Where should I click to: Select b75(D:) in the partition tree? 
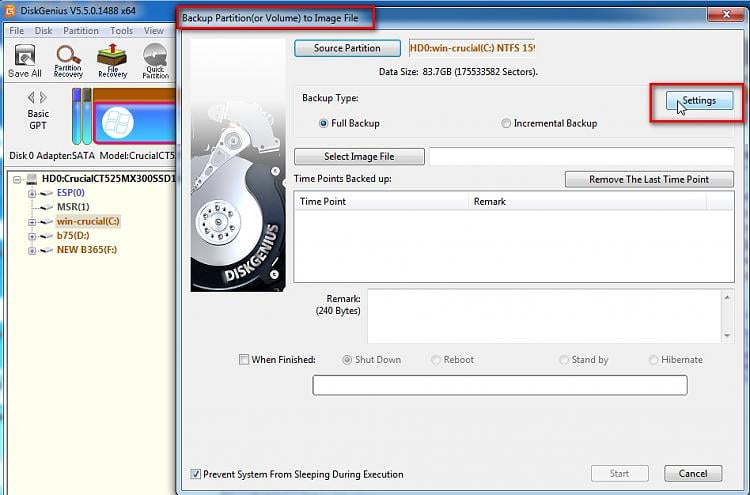click(x=73, y=235)
